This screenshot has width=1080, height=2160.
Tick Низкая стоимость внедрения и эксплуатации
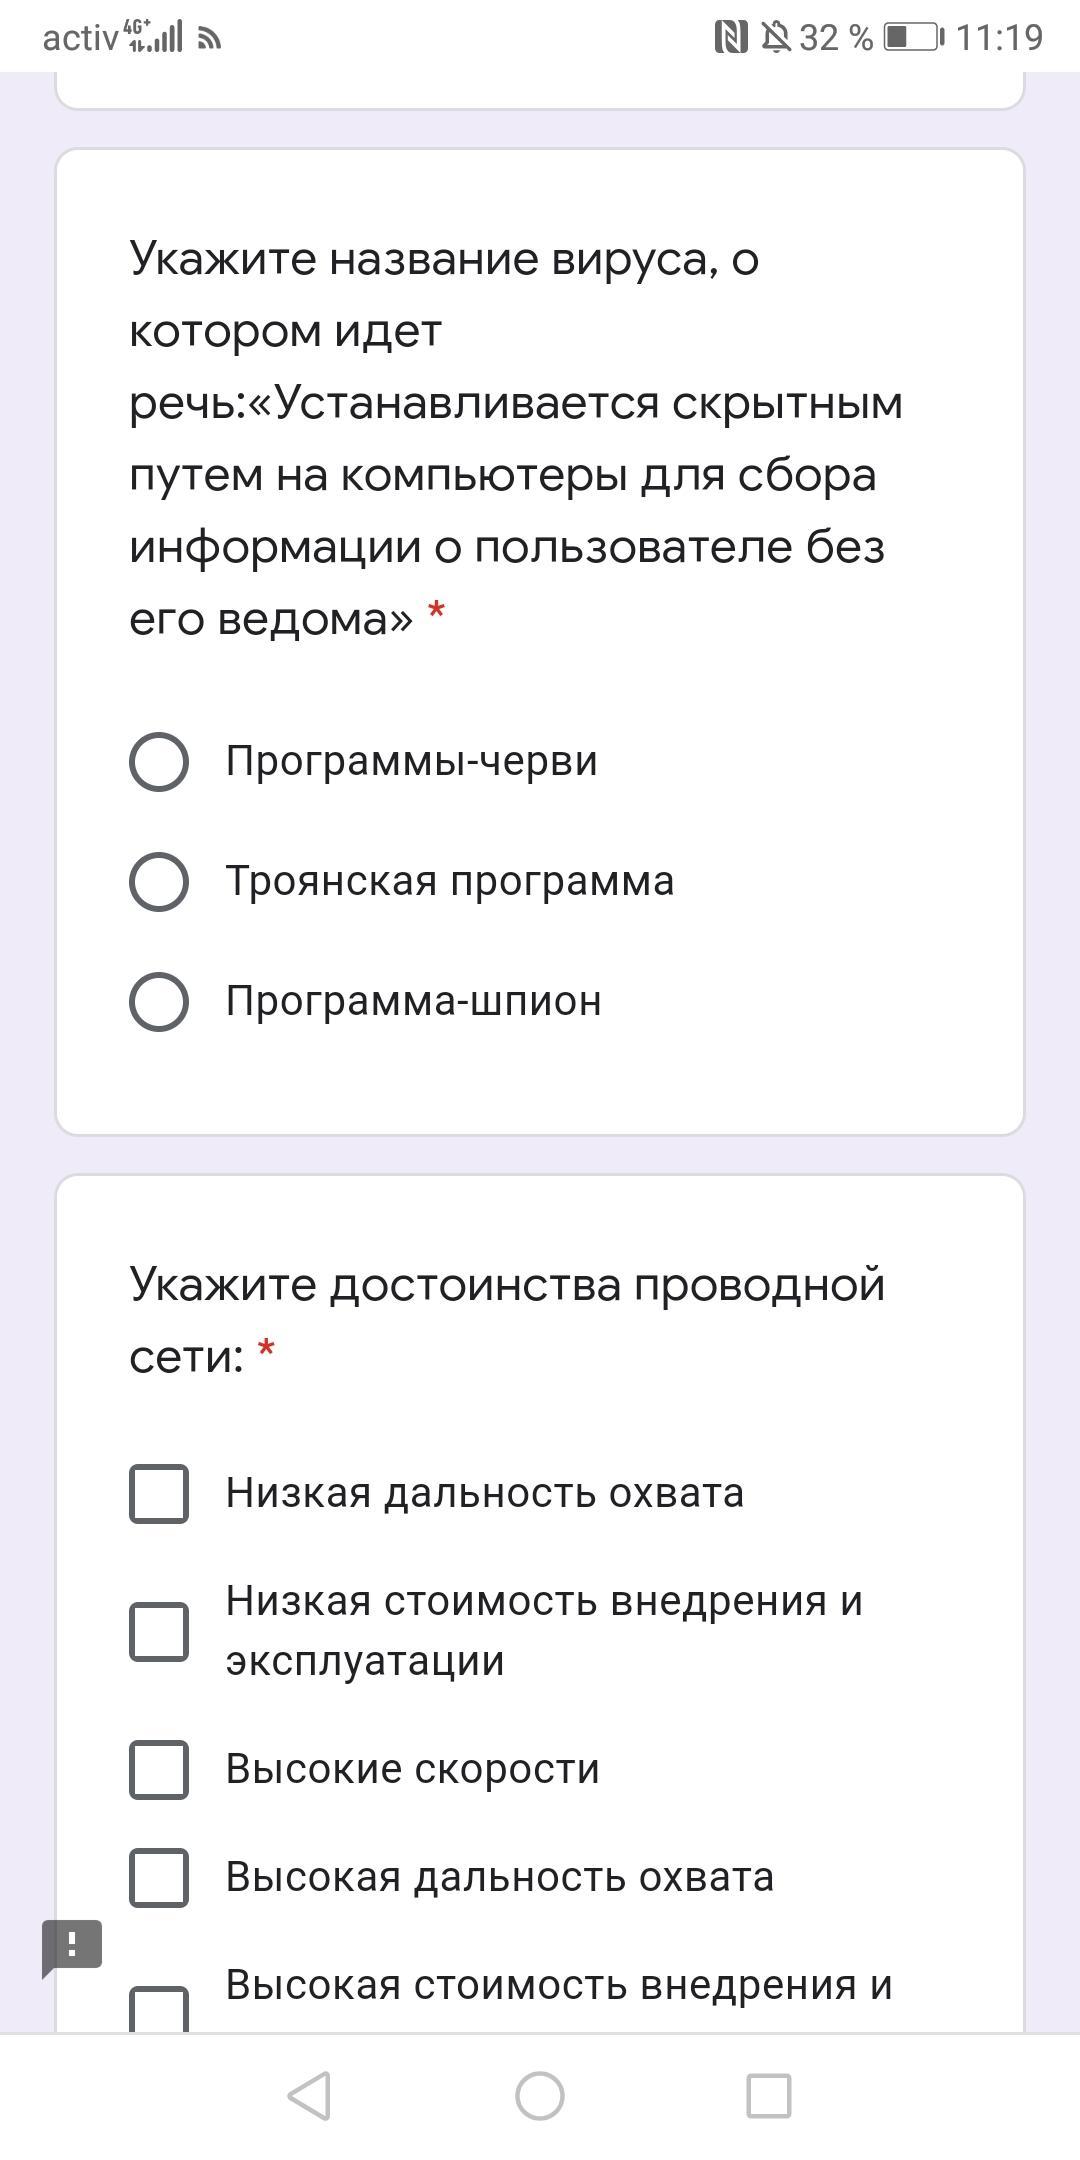click(x=159, y=1632)
